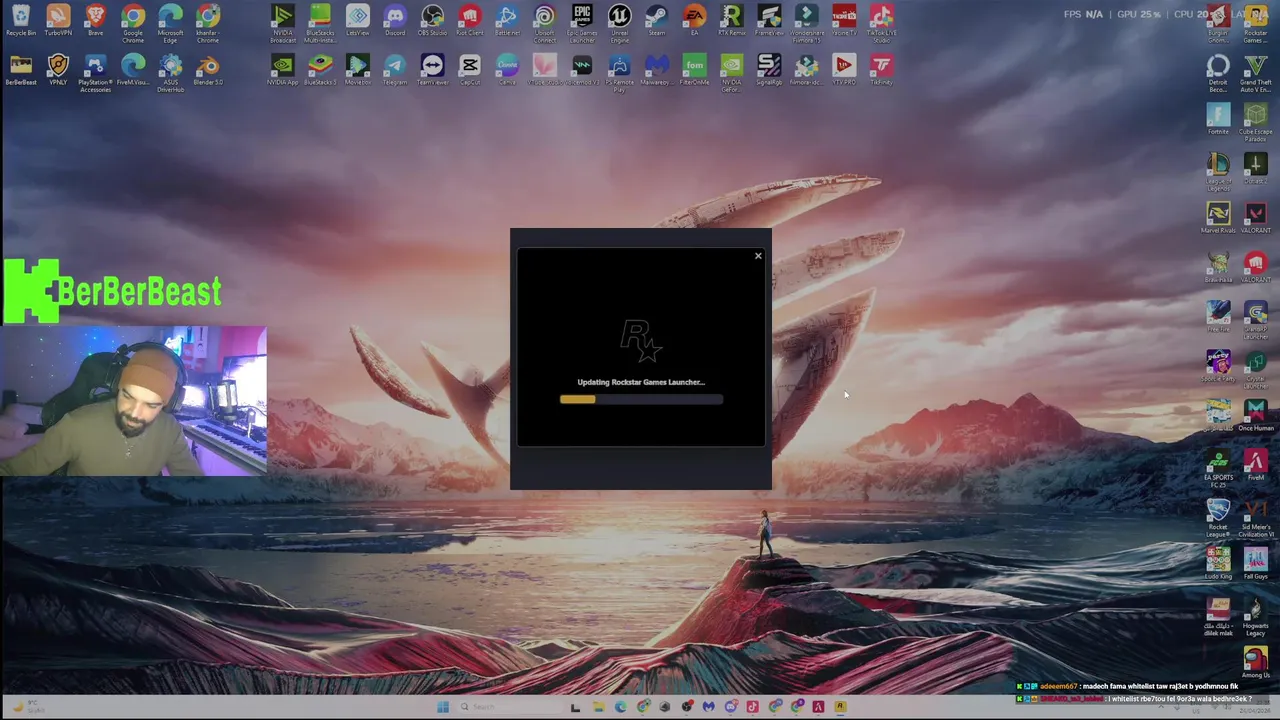Open PlayStation Accessories shortcut
1280x720 pixels.
(96, 73)
